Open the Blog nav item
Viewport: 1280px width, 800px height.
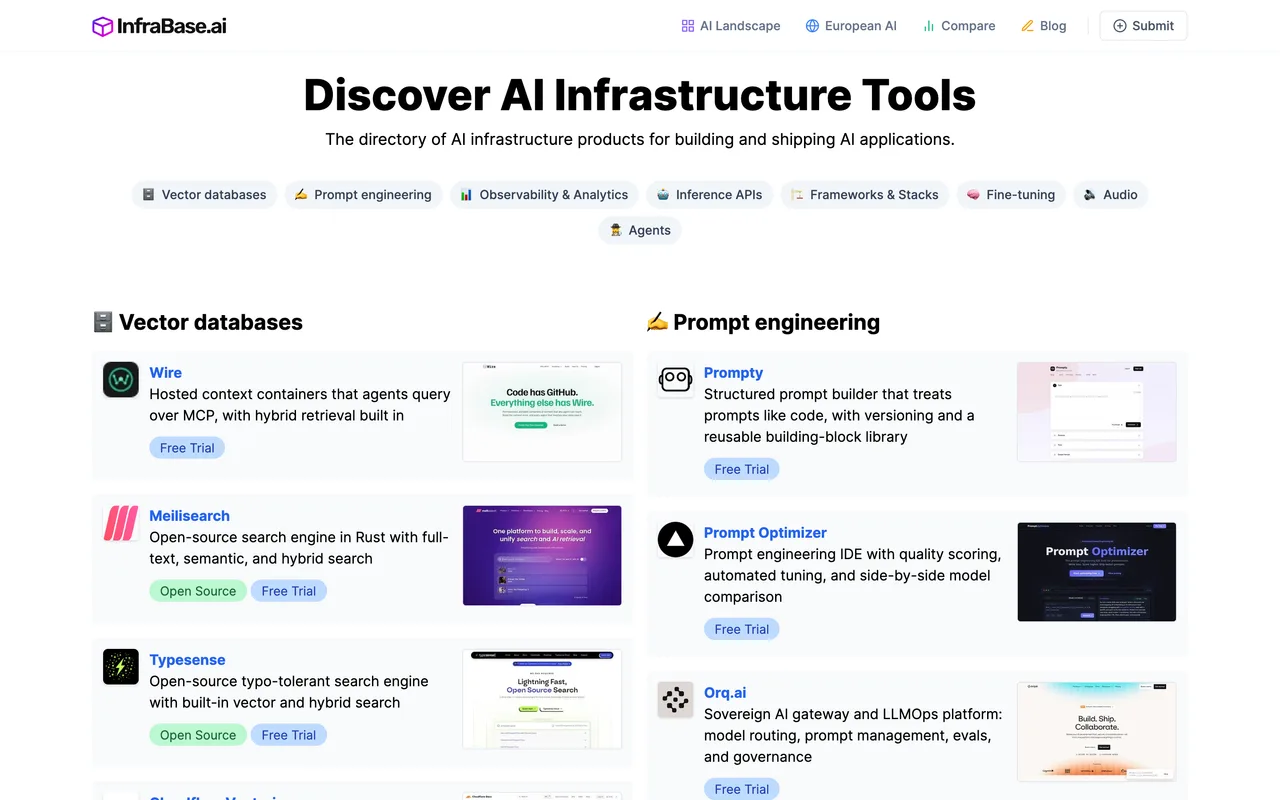pyautogui.click(x=1043, y=26)
